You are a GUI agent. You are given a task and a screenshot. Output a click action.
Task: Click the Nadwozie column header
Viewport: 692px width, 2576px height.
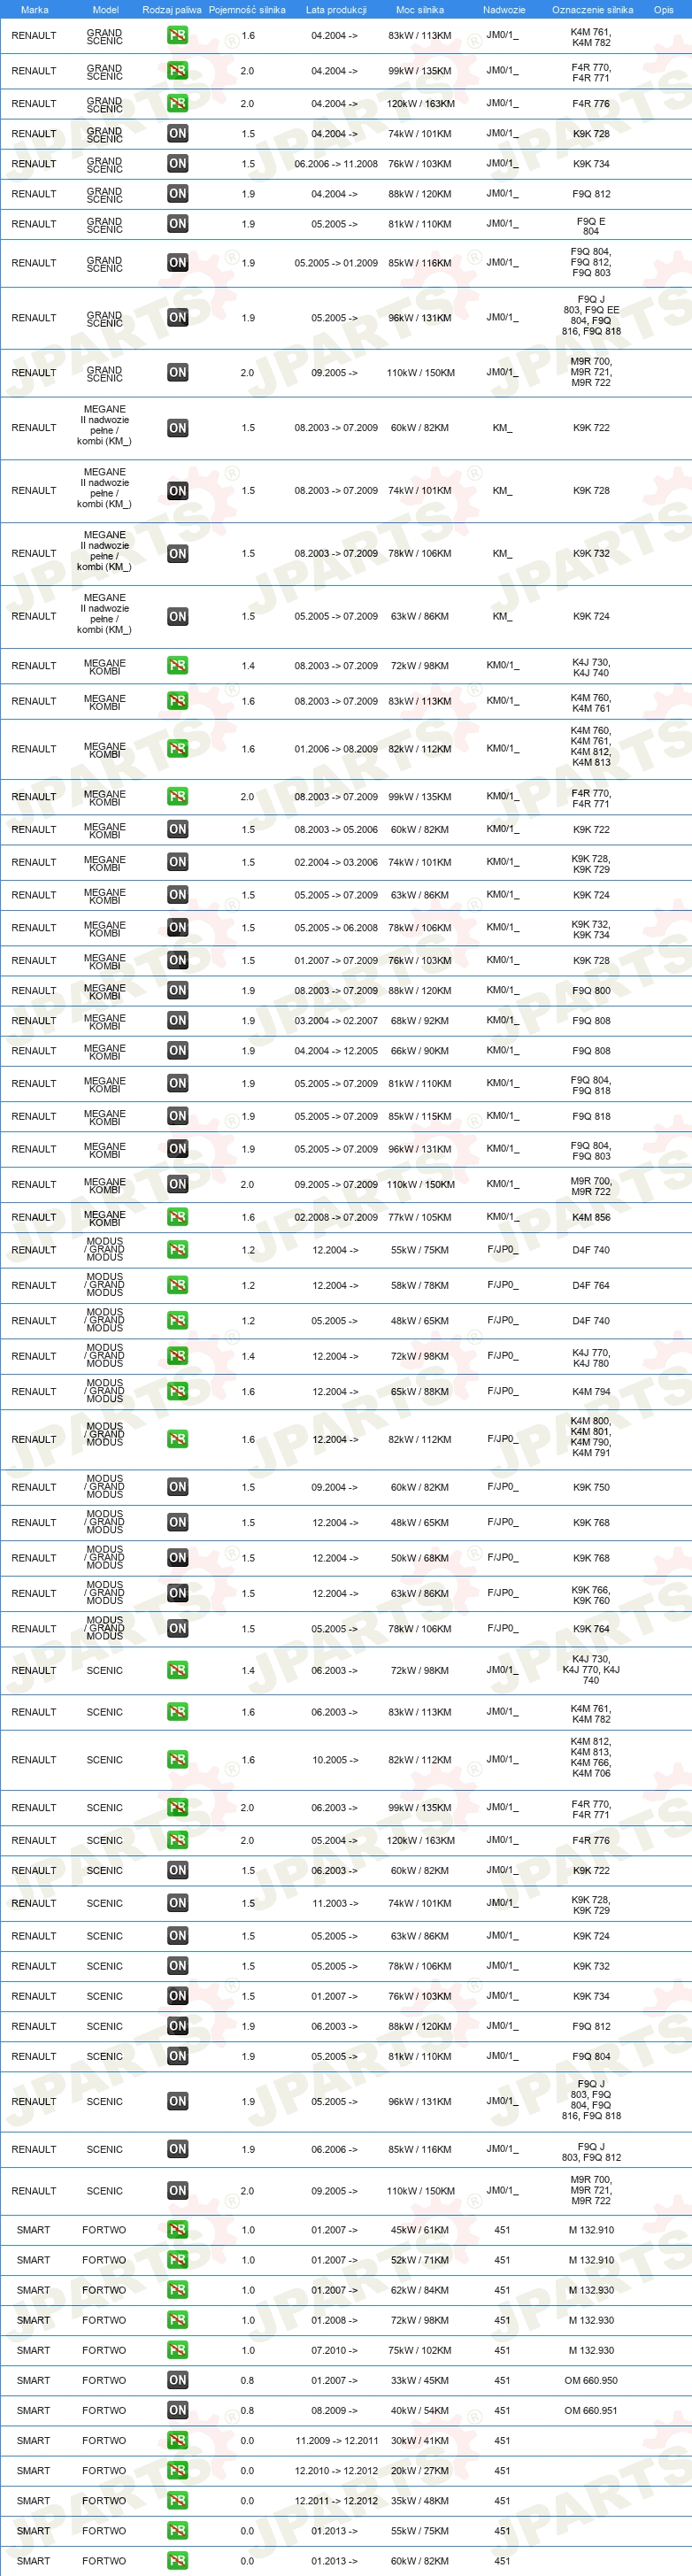pos(504,9)
